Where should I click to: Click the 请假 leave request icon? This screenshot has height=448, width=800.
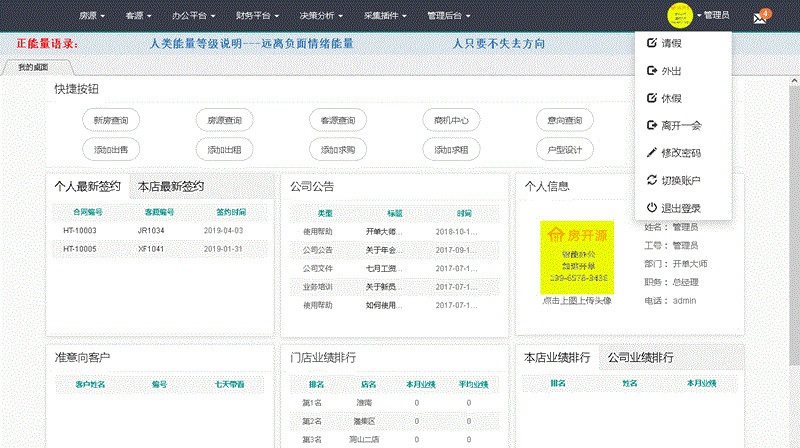[x=652, y=43]
